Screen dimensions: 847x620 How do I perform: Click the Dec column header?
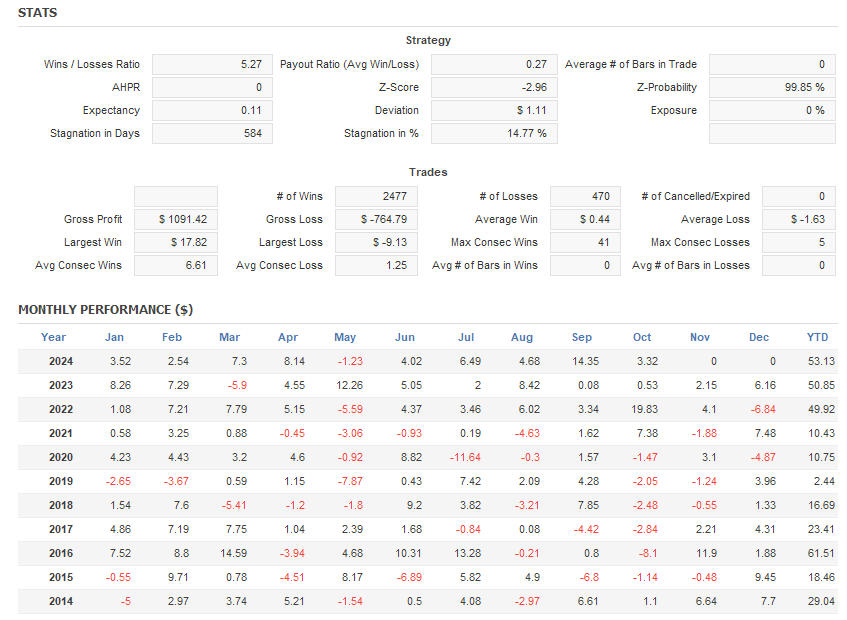pyautogui.click(x=758, y=338)
